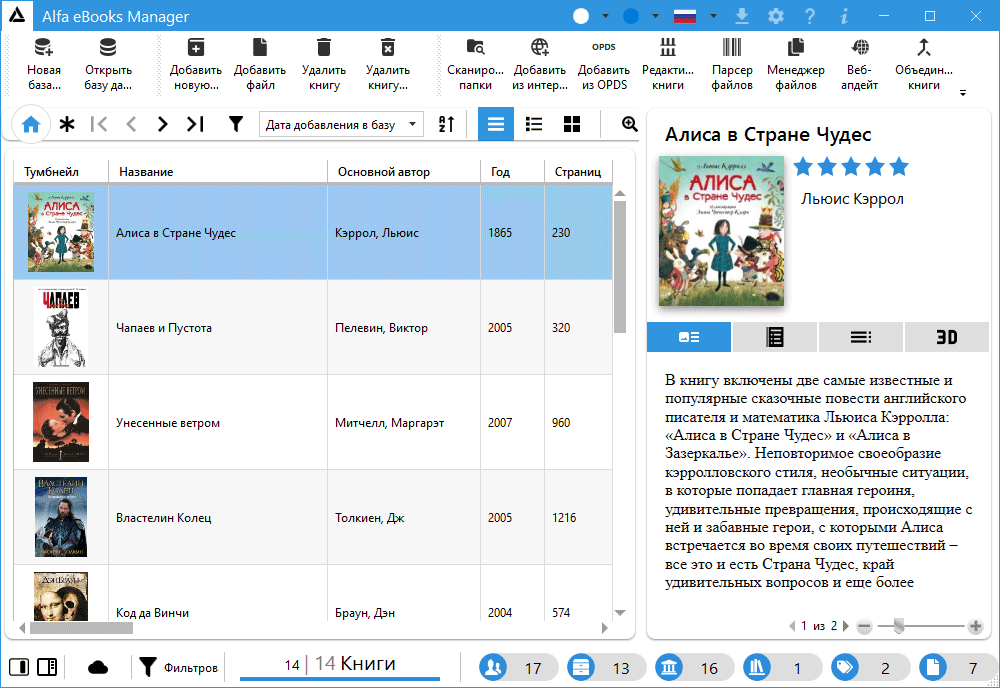This screenshot has width=1000, height=688.
Task: Click the filter funnel in navigation bar
Action: (235, 124)
